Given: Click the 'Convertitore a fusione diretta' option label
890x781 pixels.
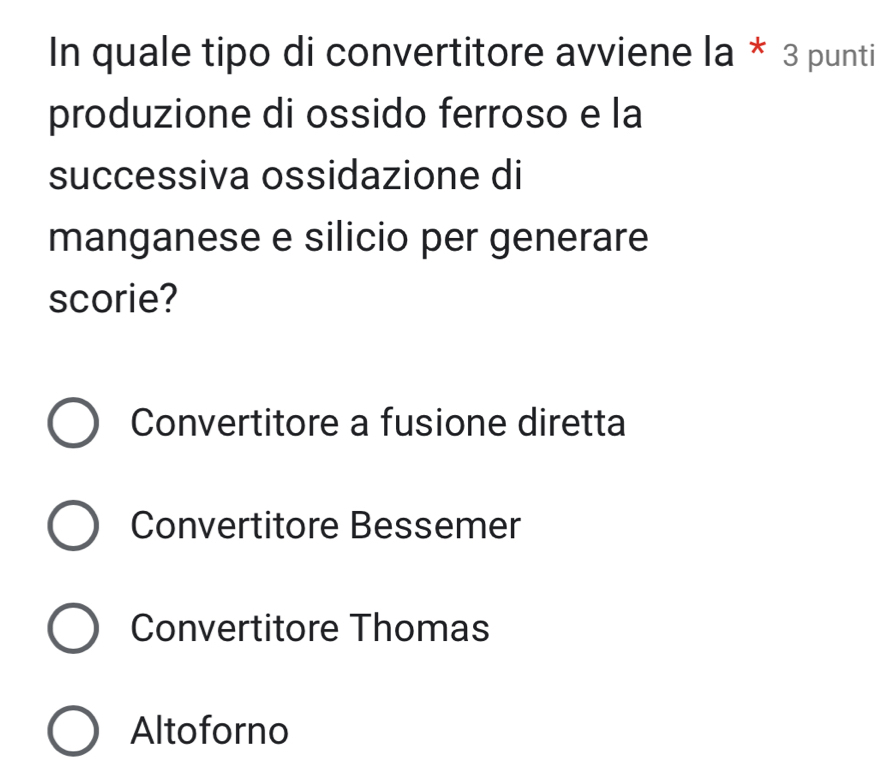Looking at the screenshot, I should [x=378, y=424].
